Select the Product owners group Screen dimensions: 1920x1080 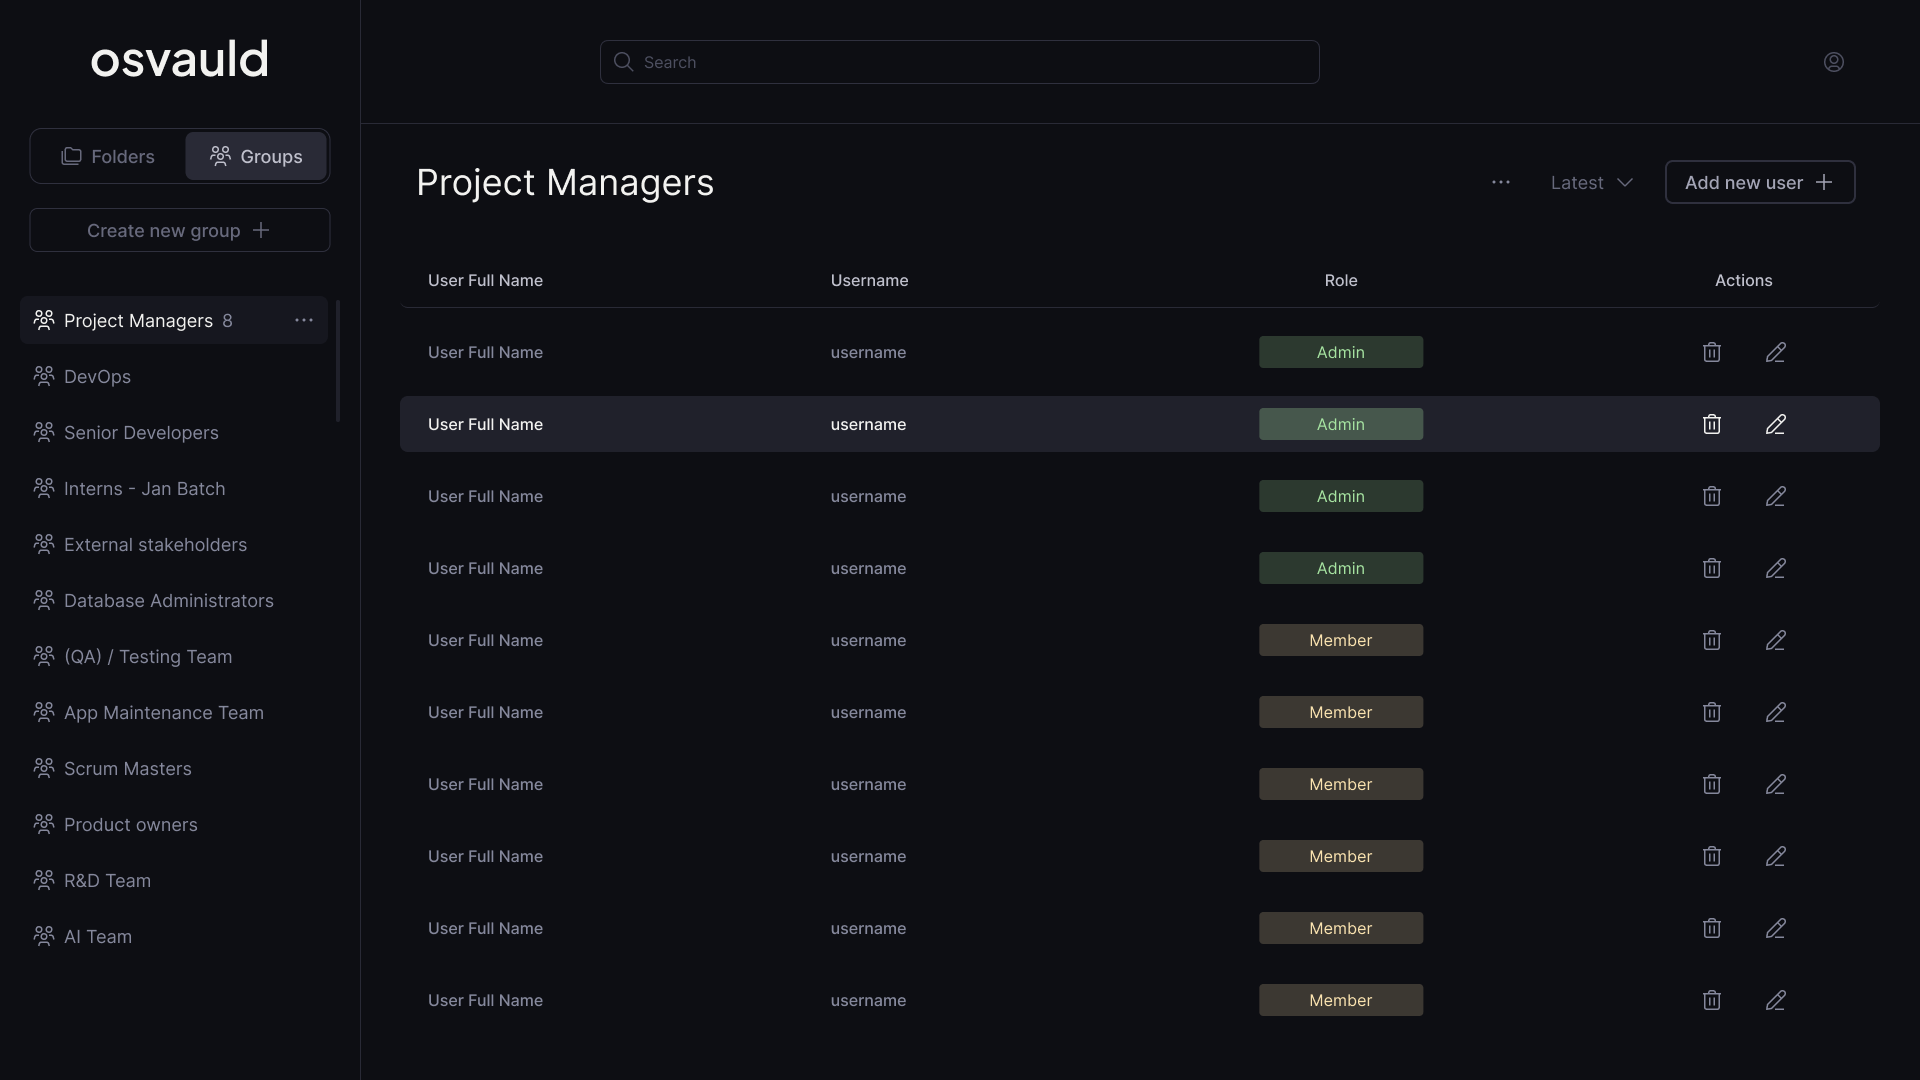174,824
